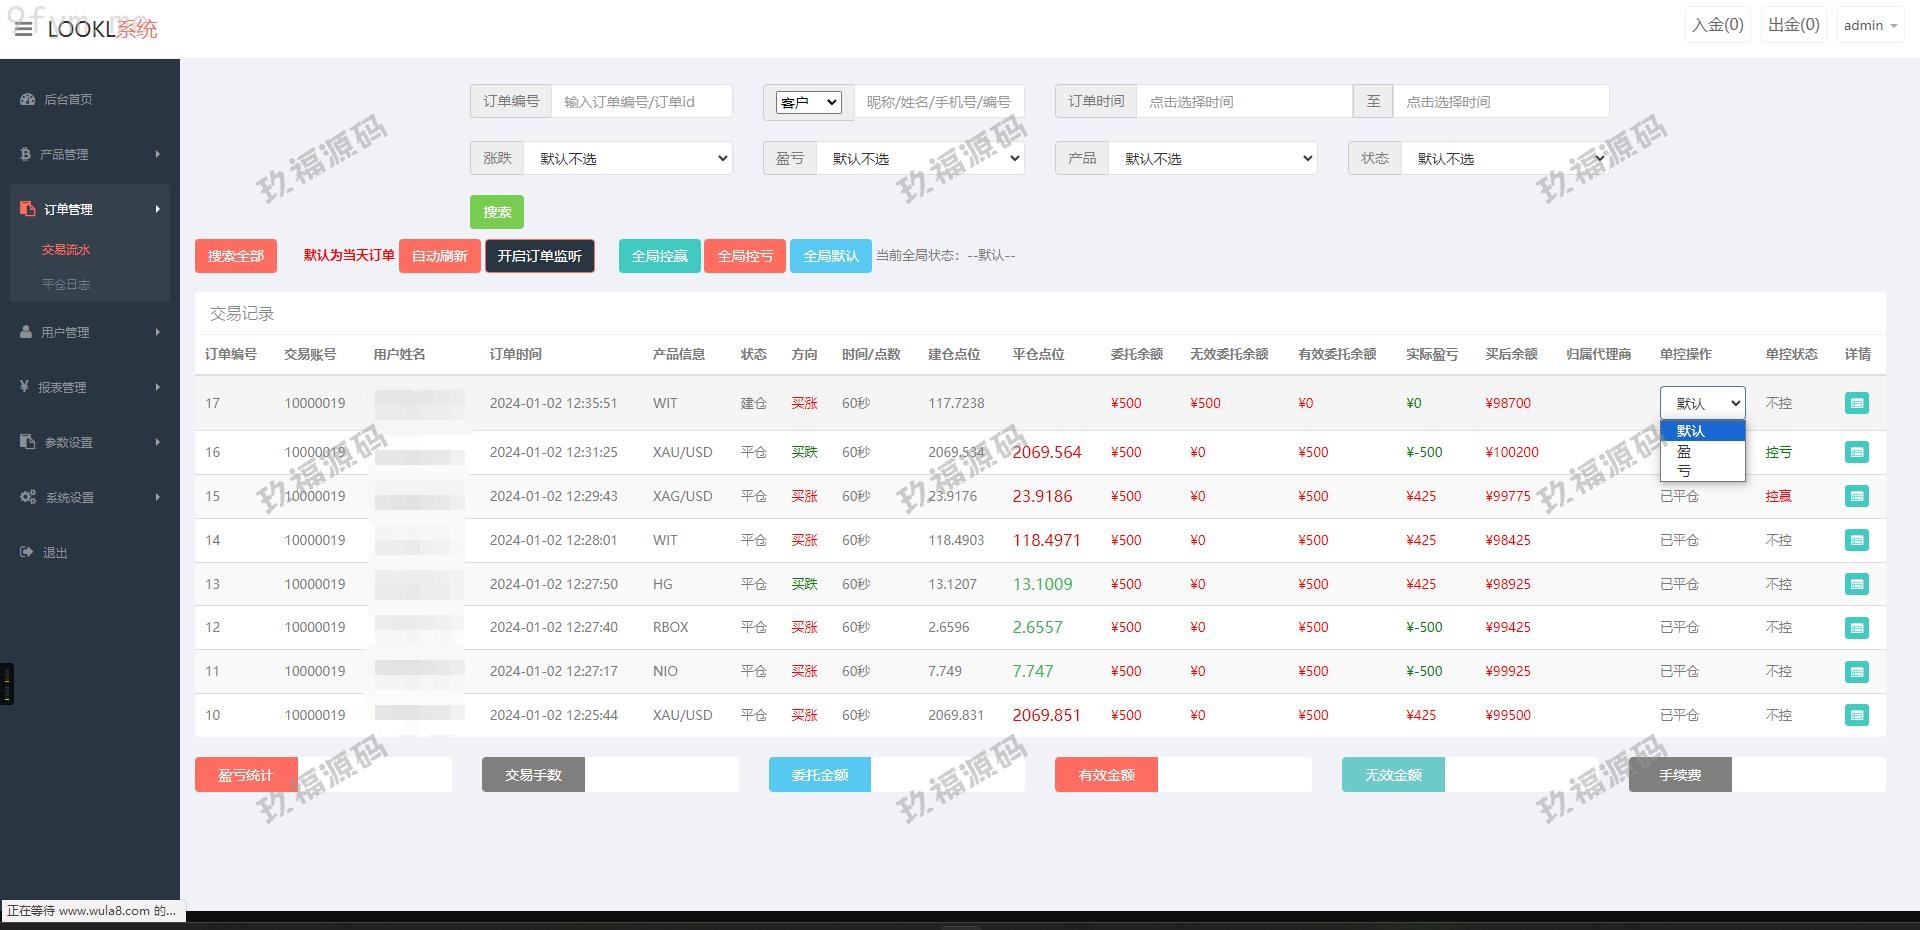
Task: Click the hamburger menu icon beside LOOKL
Action: tap(23, 29)
